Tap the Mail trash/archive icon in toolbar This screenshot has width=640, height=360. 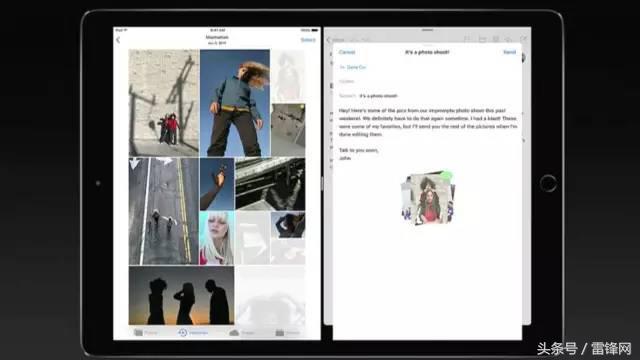pyautogui.click(x=496, y=40)
